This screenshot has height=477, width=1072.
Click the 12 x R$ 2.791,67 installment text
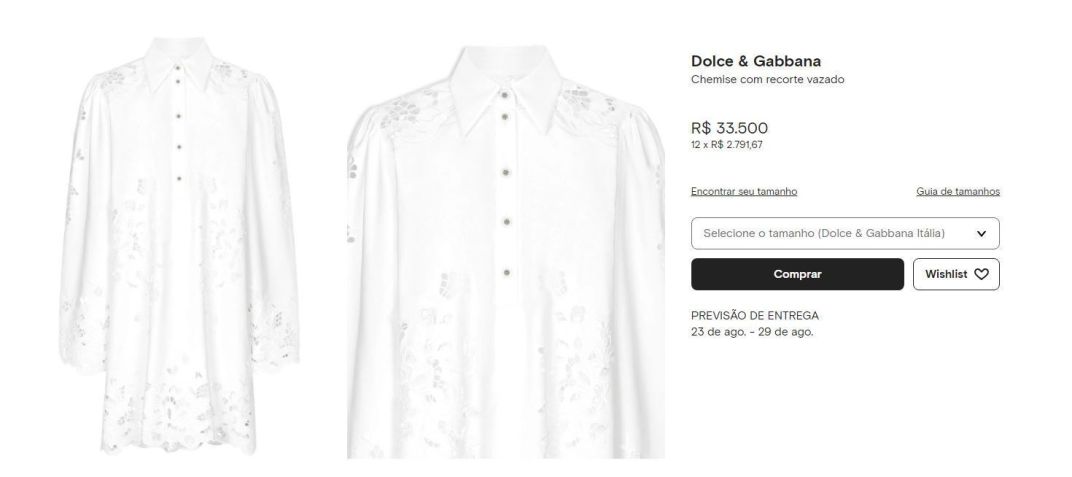click(x=727, y=145)
